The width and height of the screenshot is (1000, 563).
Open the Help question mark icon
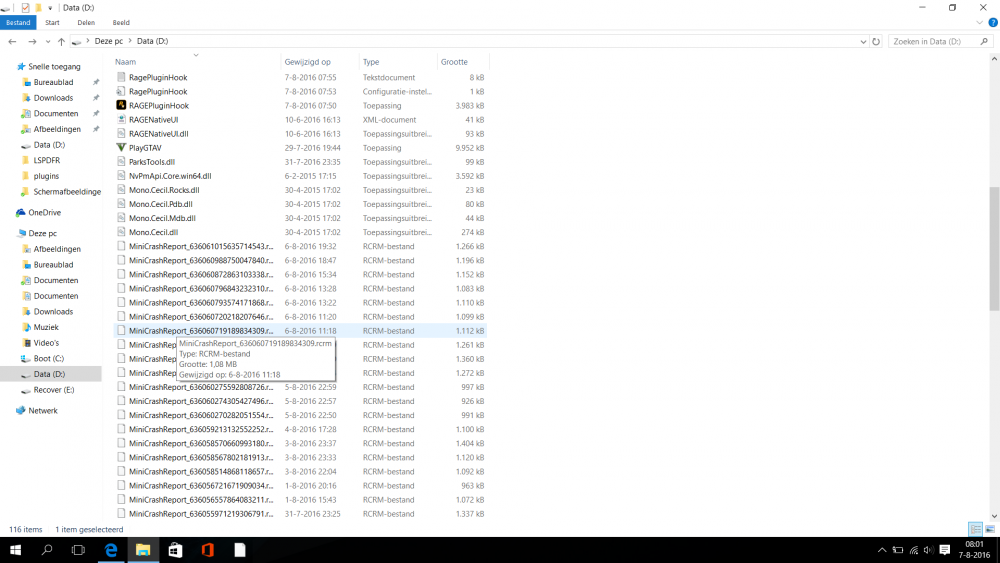point(993,22)
